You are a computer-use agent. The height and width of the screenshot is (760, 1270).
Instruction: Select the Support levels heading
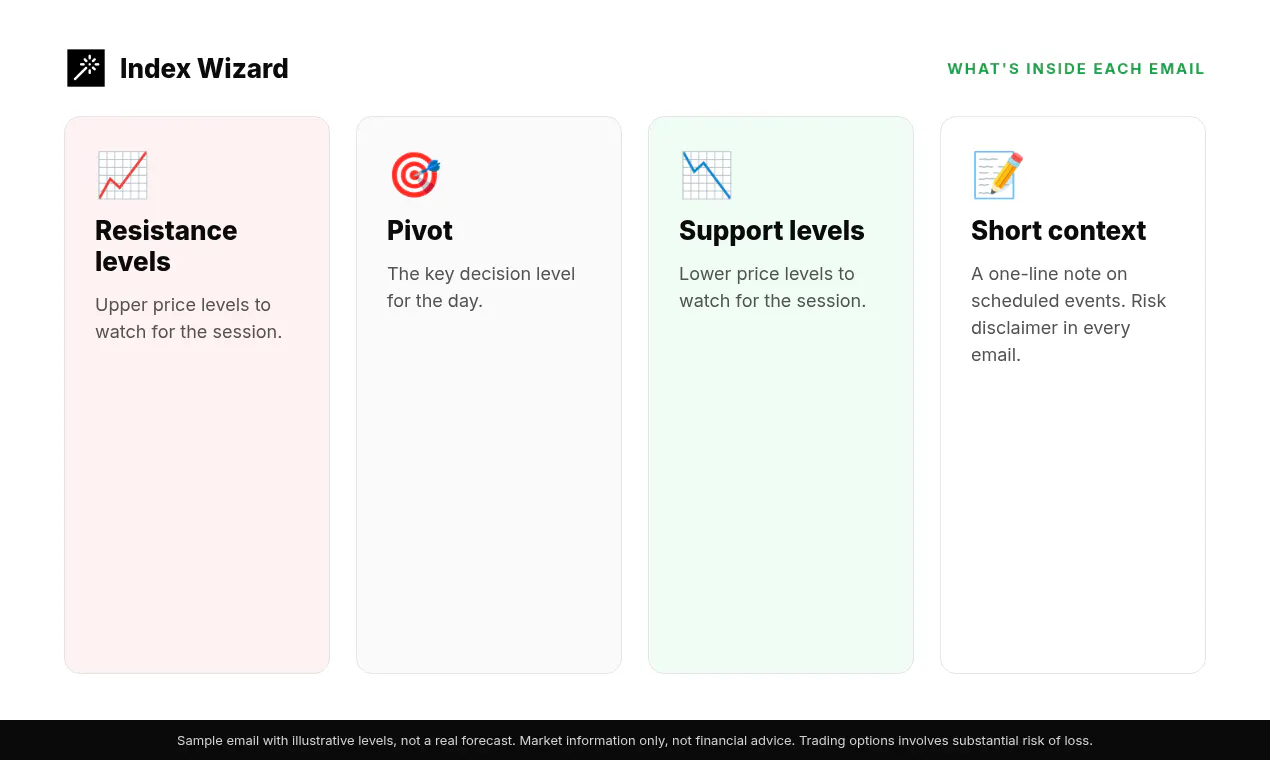772,231
